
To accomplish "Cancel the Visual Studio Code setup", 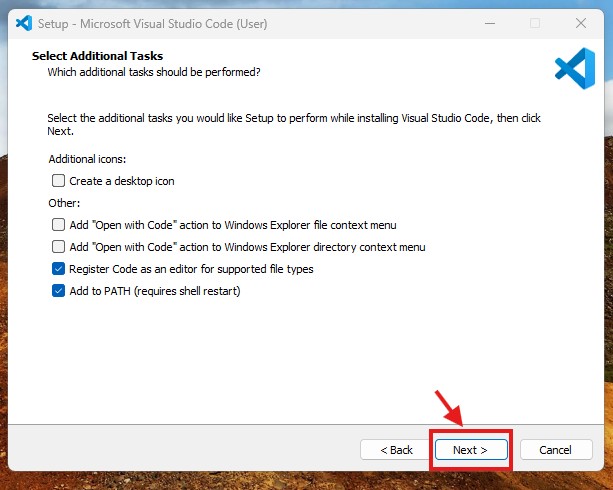I will 556,450.
